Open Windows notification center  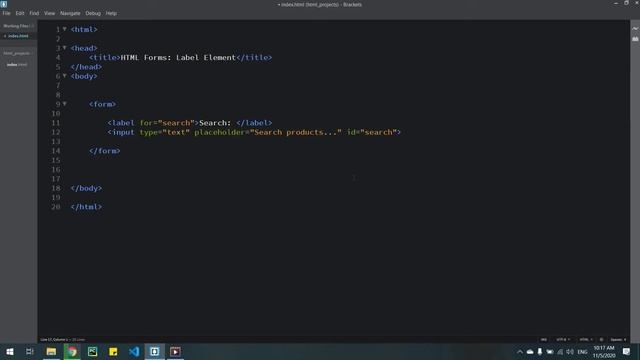pos(627,352)
